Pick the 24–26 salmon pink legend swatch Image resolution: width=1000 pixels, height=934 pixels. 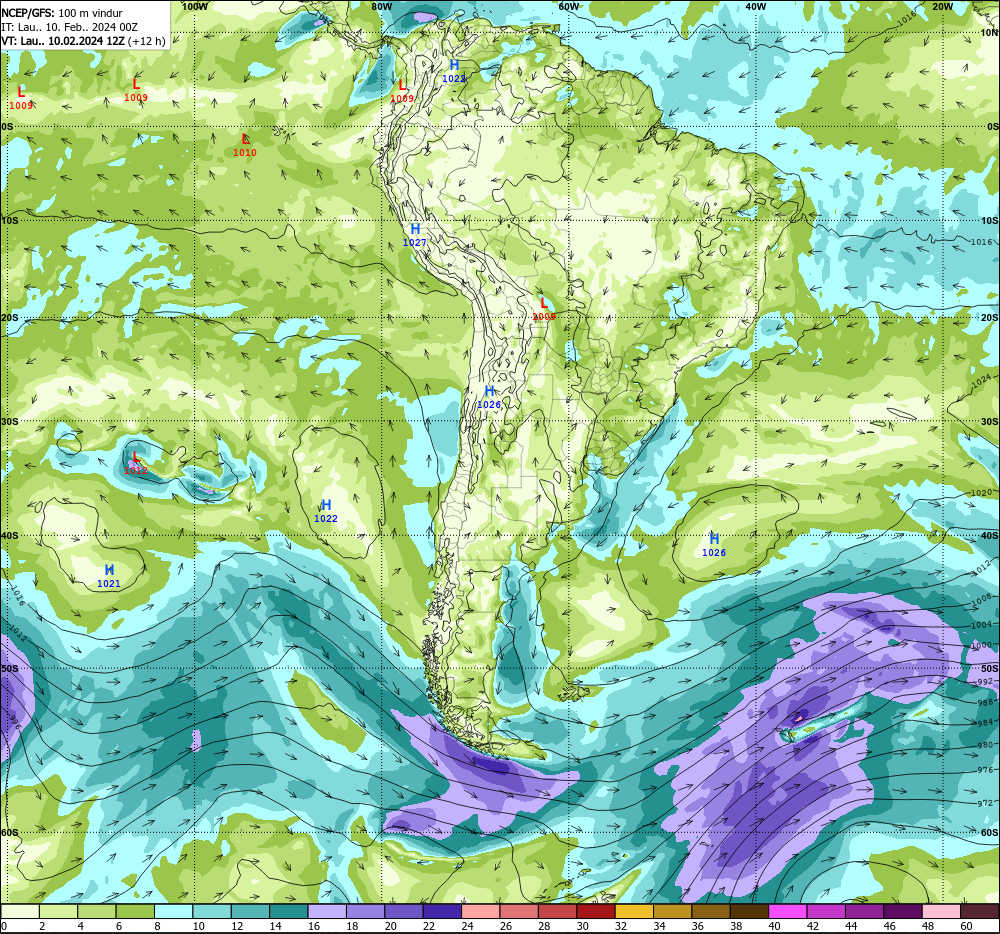click(481, 911)
